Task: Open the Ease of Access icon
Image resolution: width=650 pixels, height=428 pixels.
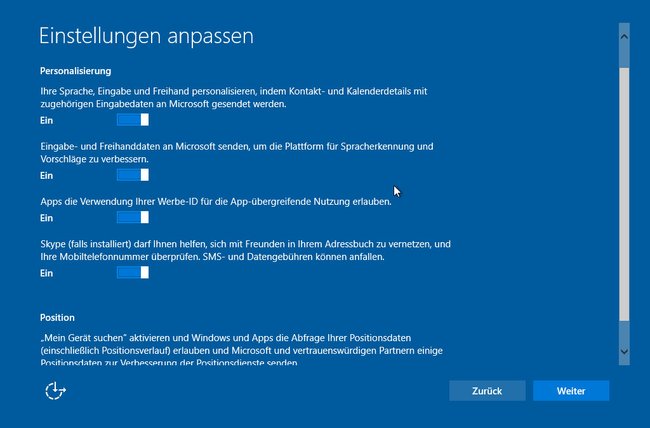Action: (x=55, y=391)
